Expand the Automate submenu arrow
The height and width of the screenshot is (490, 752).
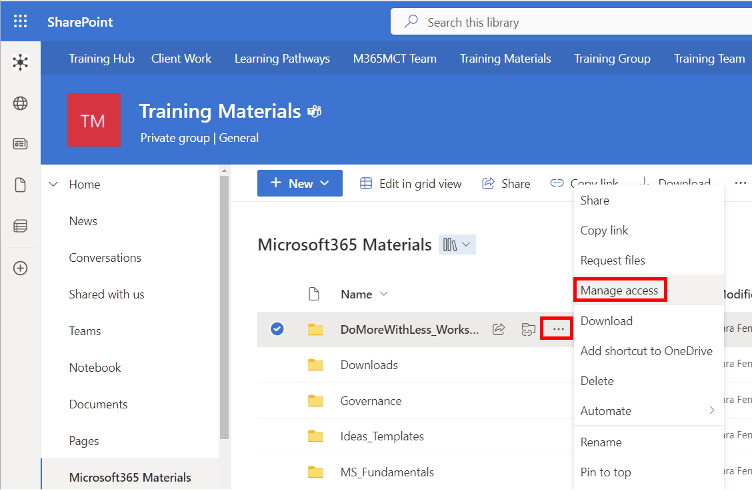pos(712,410)
